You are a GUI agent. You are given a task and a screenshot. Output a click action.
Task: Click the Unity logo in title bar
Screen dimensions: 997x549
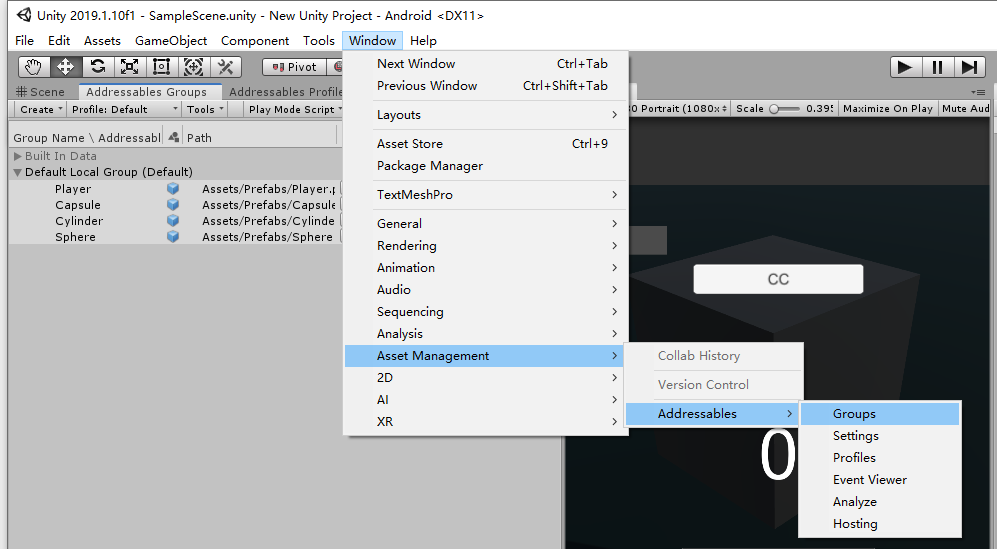24,15
